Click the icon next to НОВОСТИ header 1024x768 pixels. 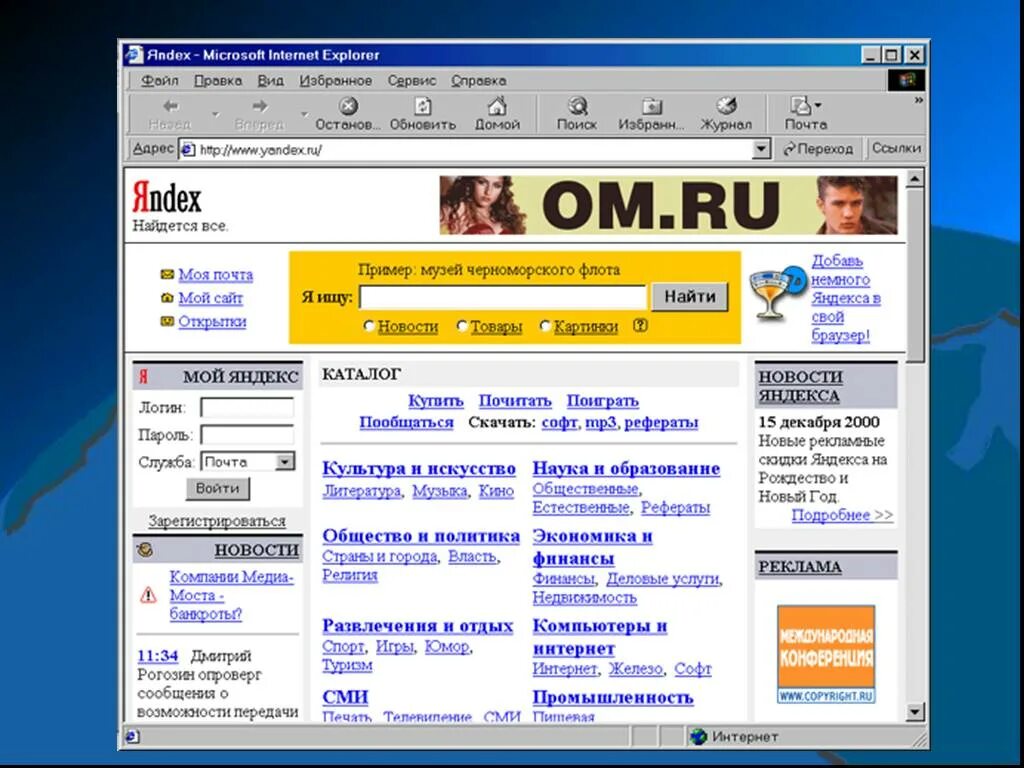pyautogui.click(x=145, y=551)
